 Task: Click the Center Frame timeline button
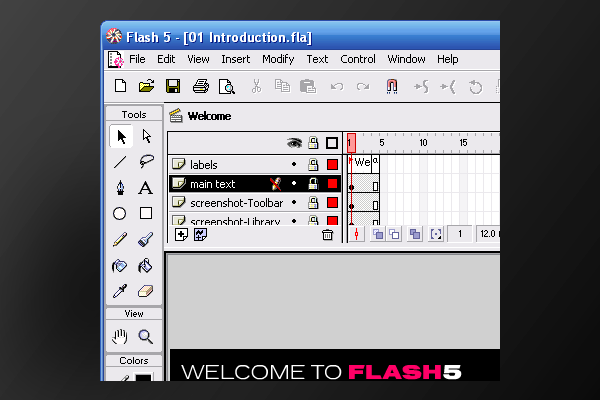pos(356,234)
